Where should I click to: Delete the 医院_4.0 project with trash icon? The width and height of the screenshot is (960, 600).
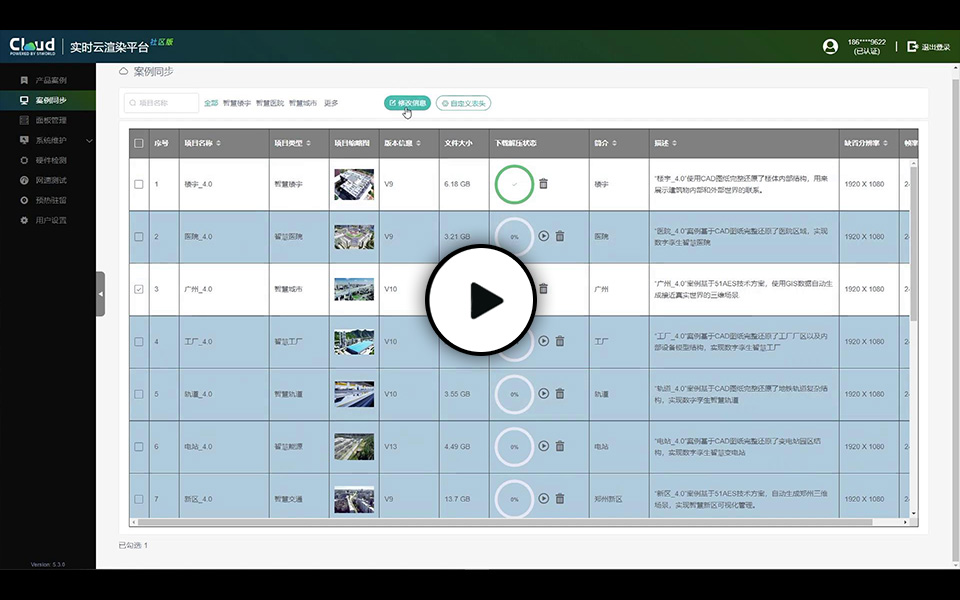click(560, 236)
